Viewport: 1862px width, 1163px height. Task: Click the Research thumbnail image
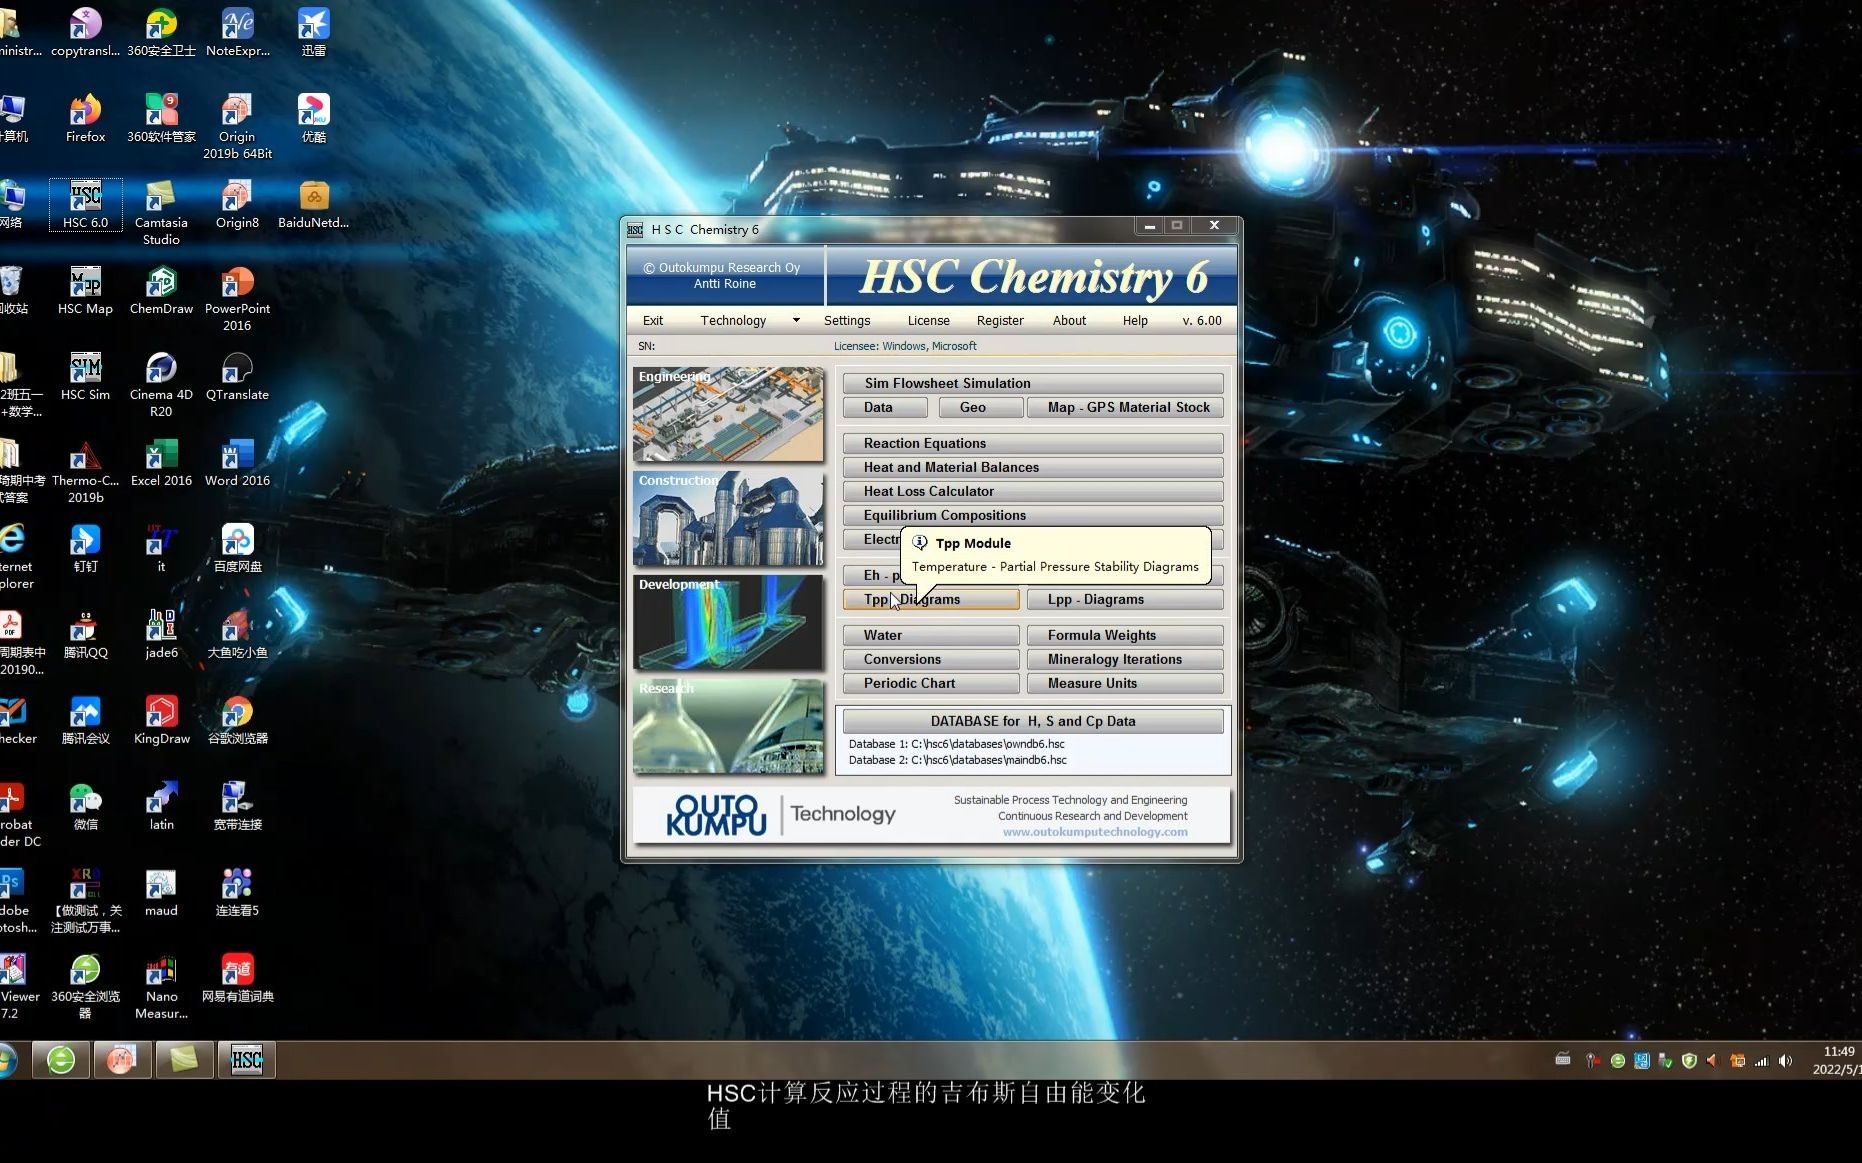pos(728,726)
